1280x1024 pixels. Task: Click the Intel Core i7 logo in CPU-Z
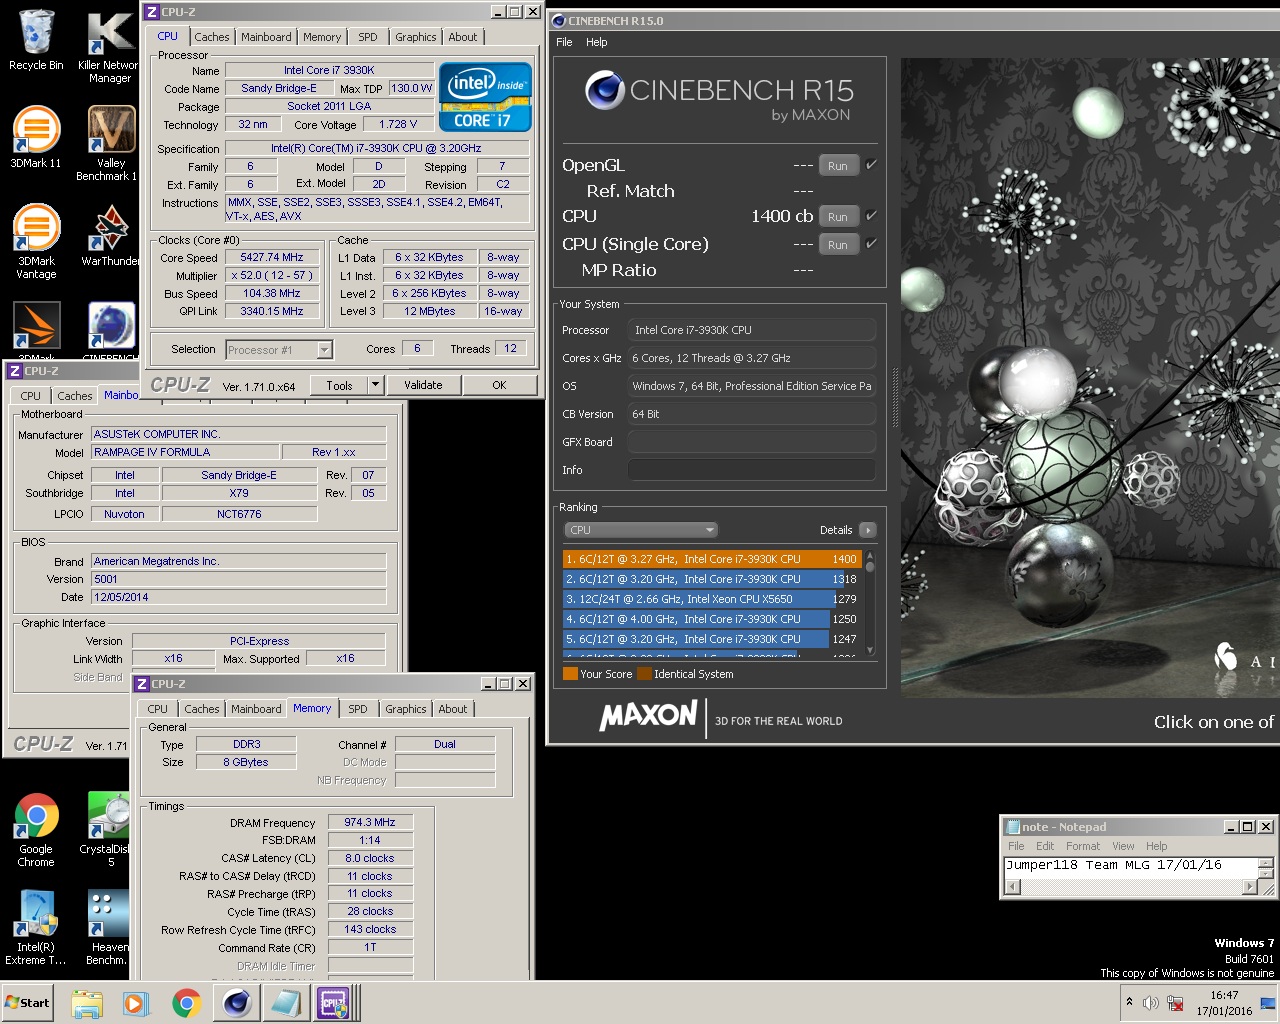(x=485, y=97)
